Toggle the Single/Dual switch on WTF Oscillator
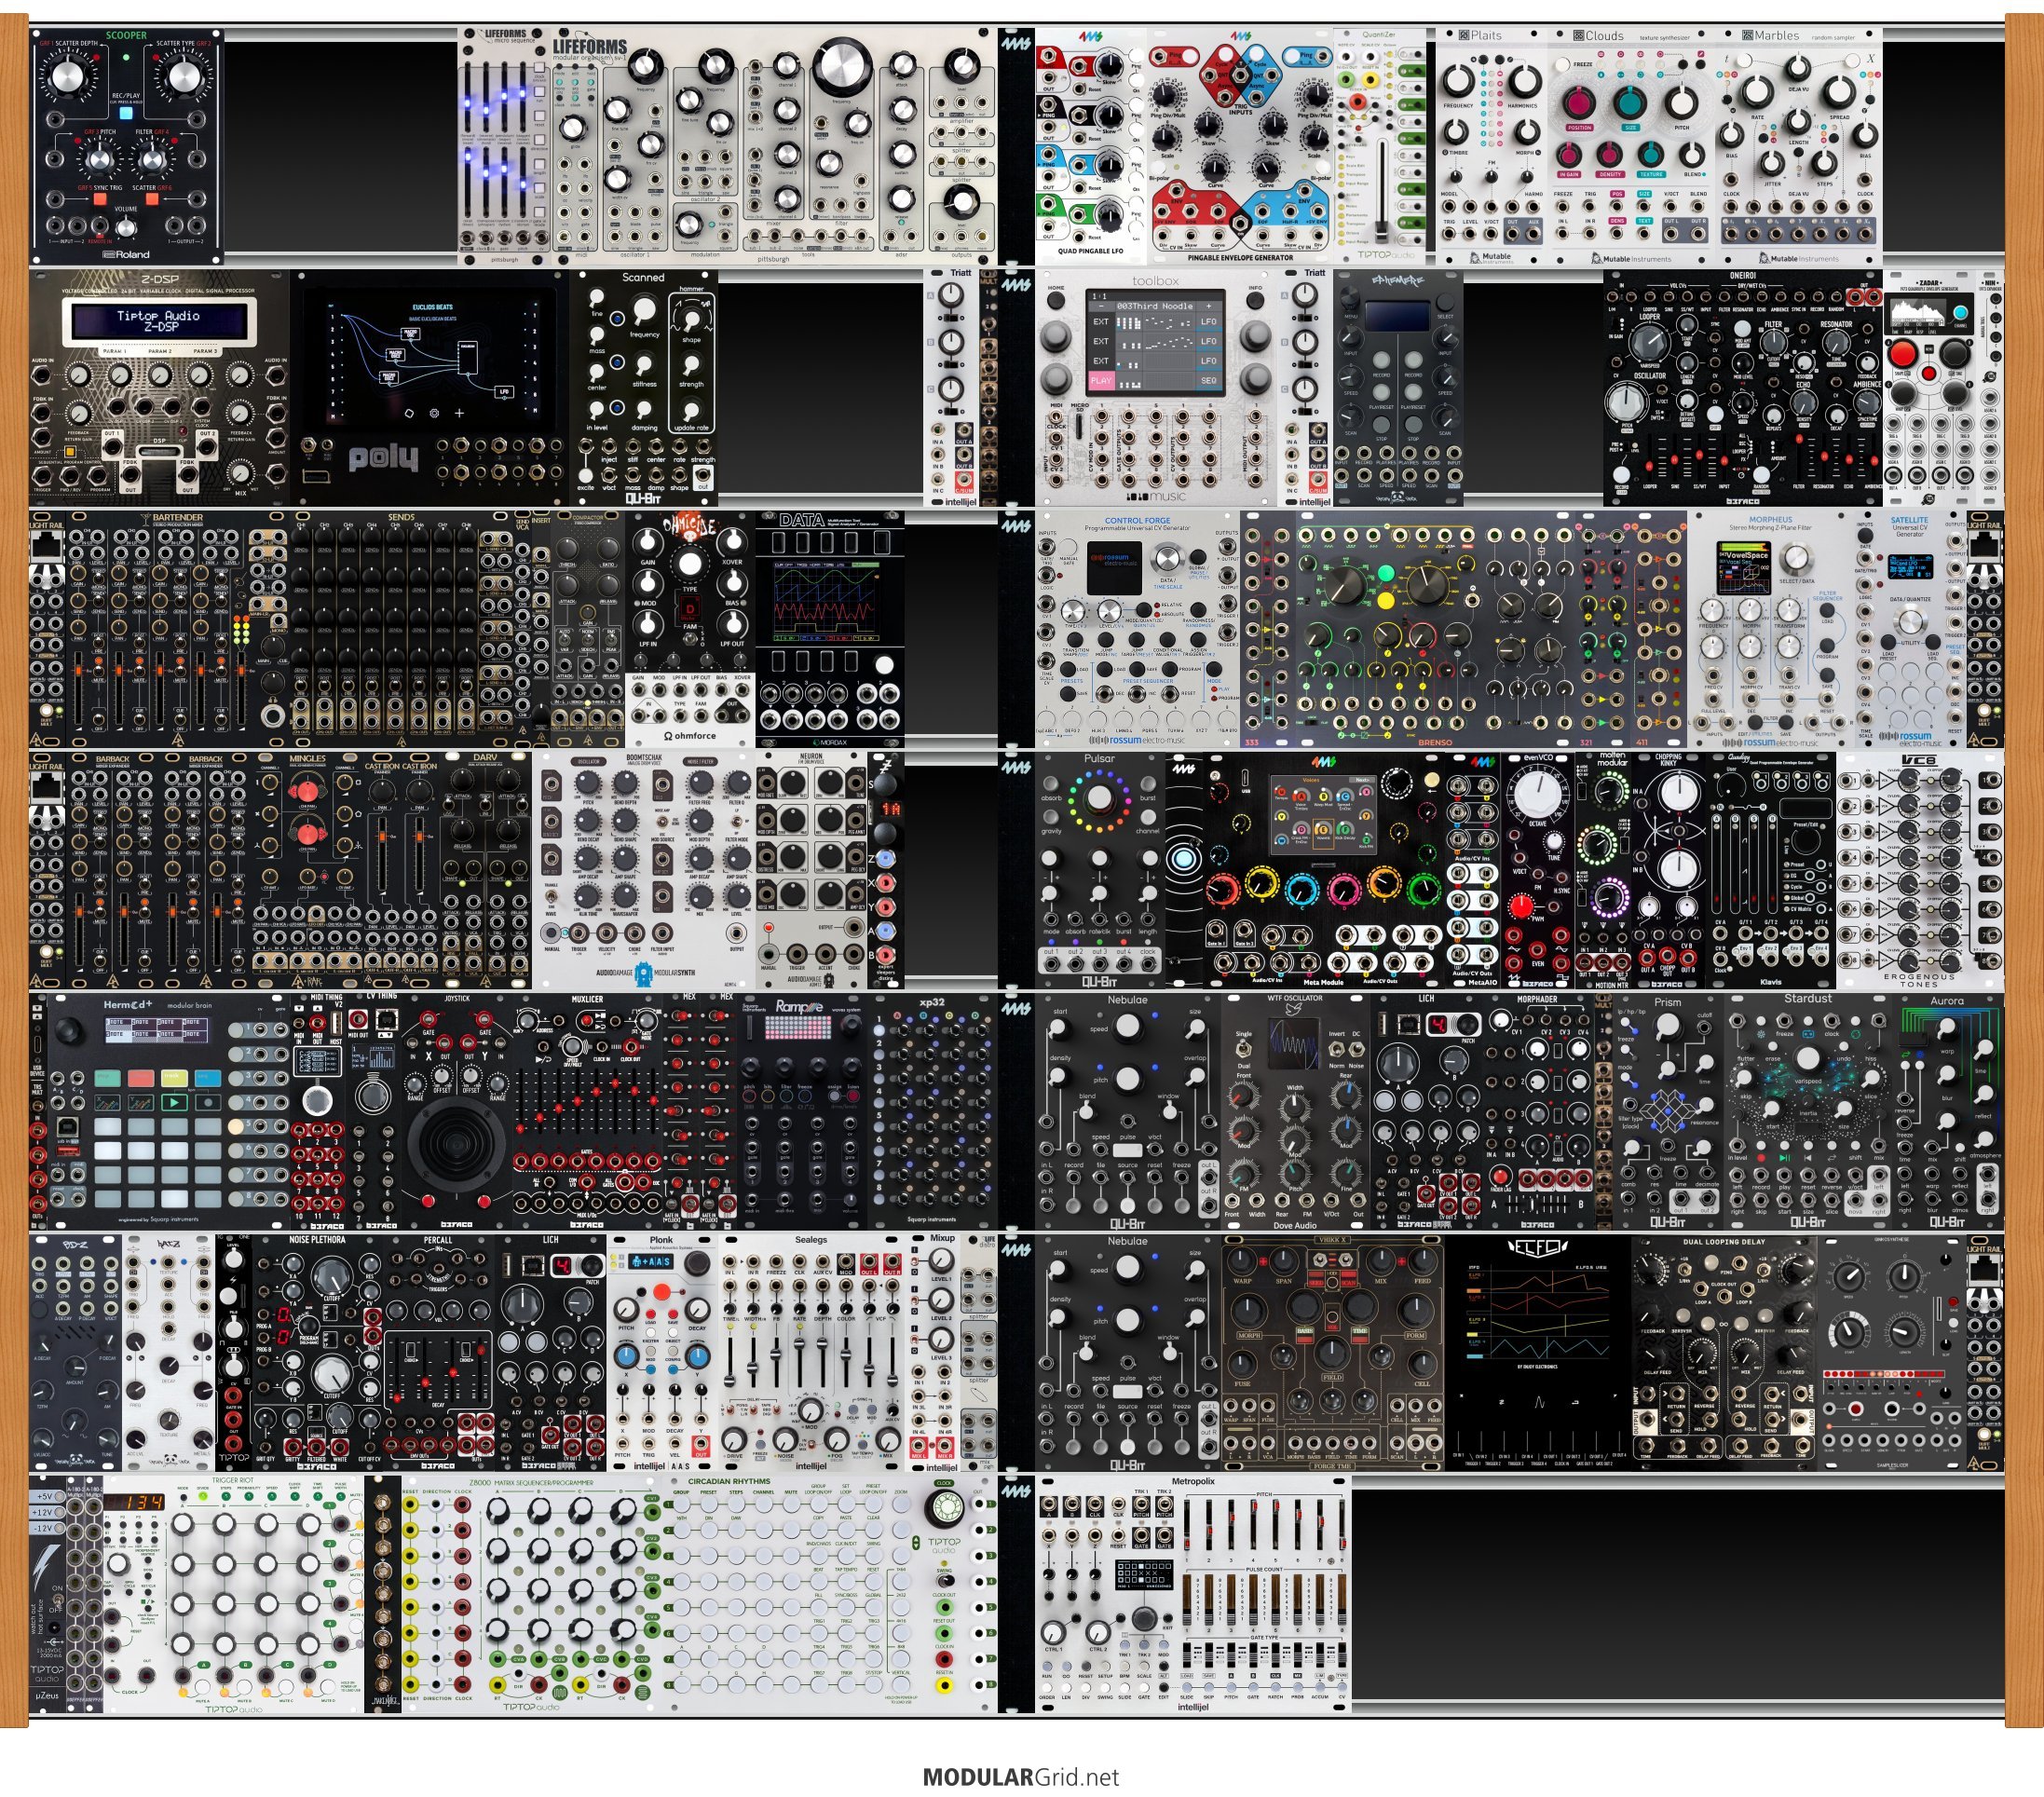 [1244, 1049]
